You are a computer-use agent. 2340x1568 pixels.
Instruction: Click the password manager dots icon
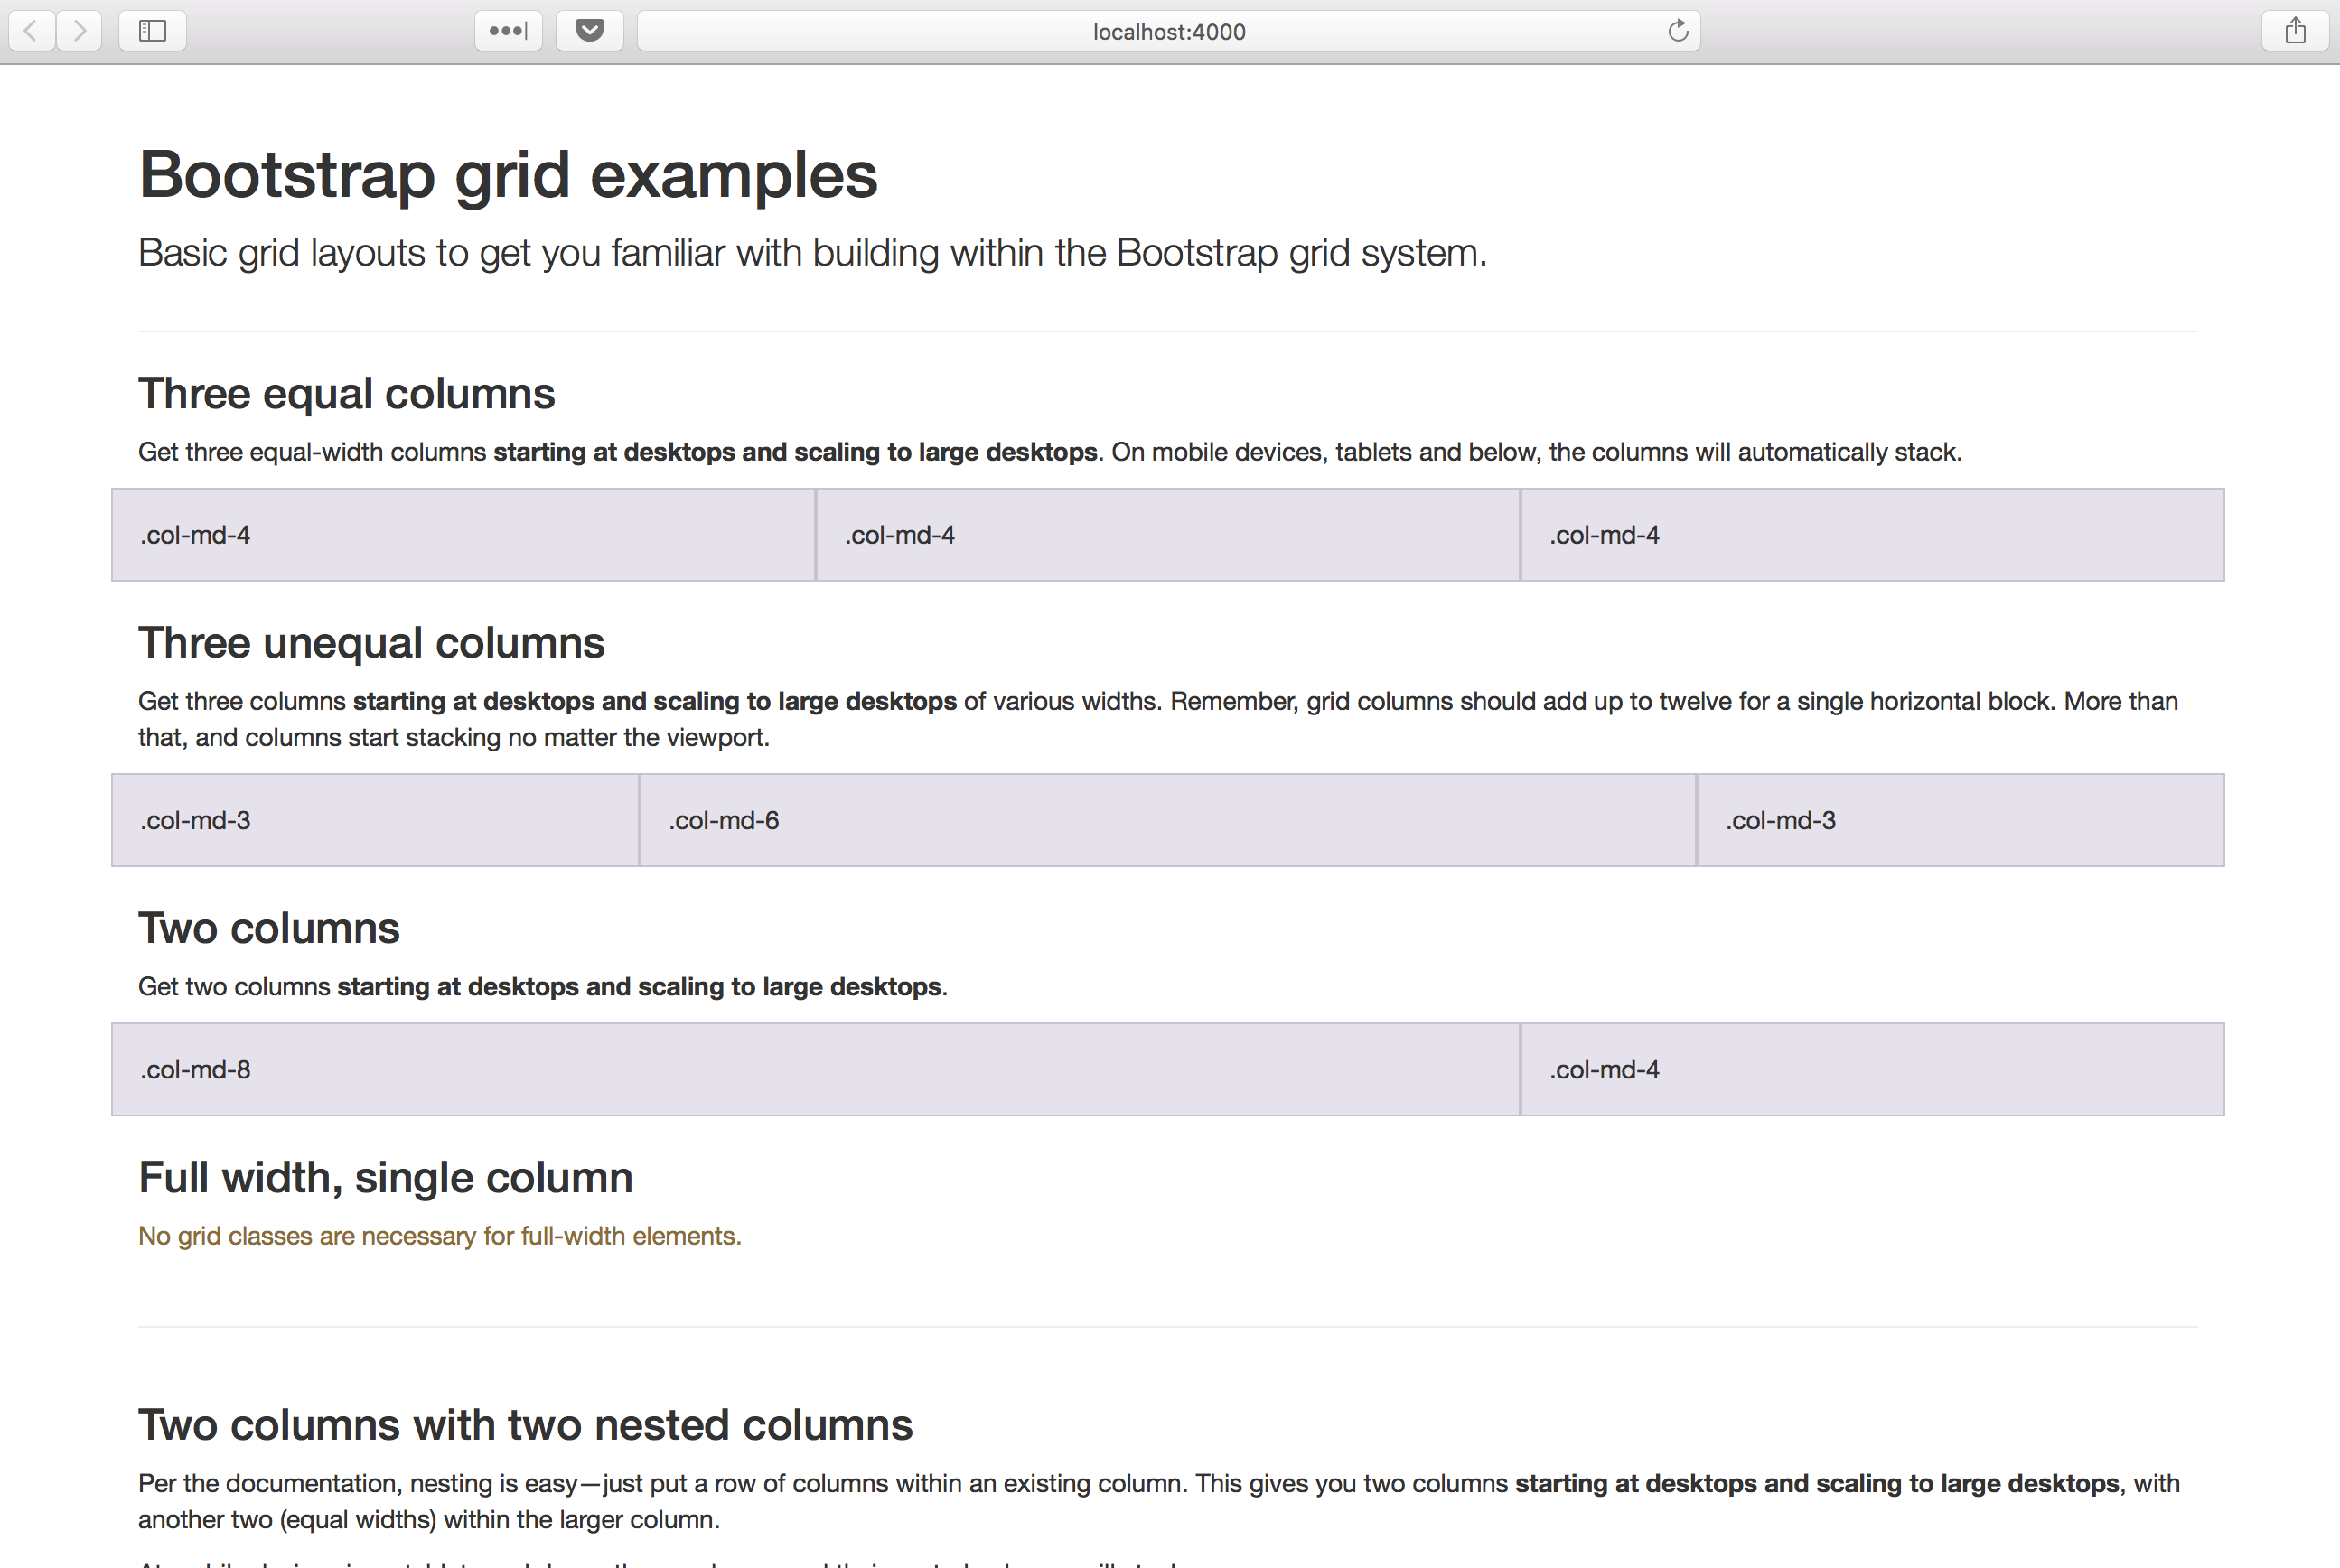[x=508, y=31]
